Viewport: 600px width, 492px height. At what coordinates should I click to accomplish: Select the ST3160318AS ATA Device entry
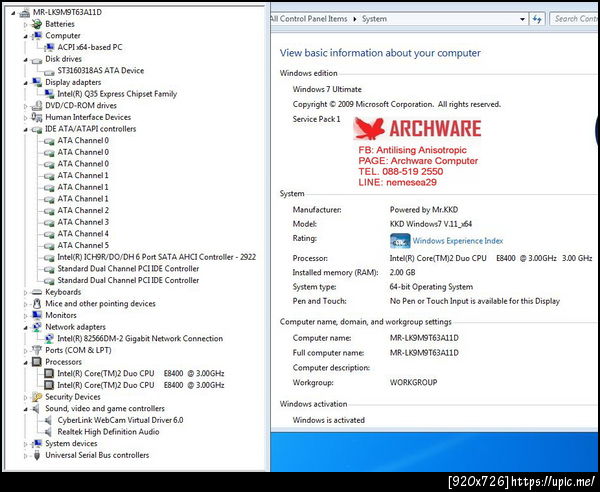[101, 71]
